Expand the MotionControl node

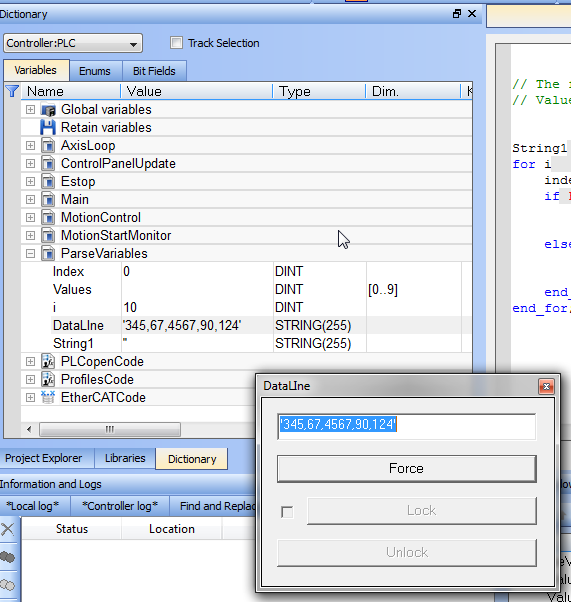(x=30, y=218)
